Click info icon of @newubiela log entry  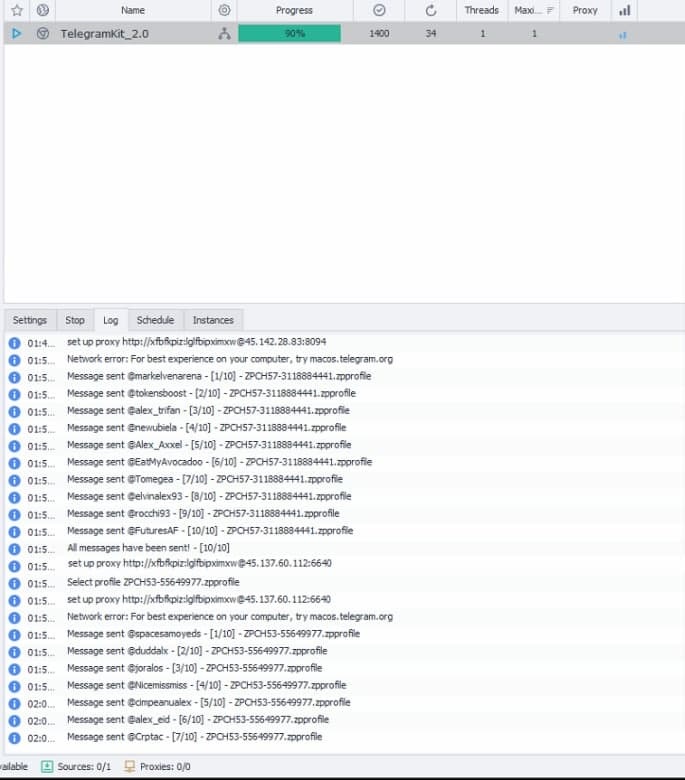[x=14, y=429]
